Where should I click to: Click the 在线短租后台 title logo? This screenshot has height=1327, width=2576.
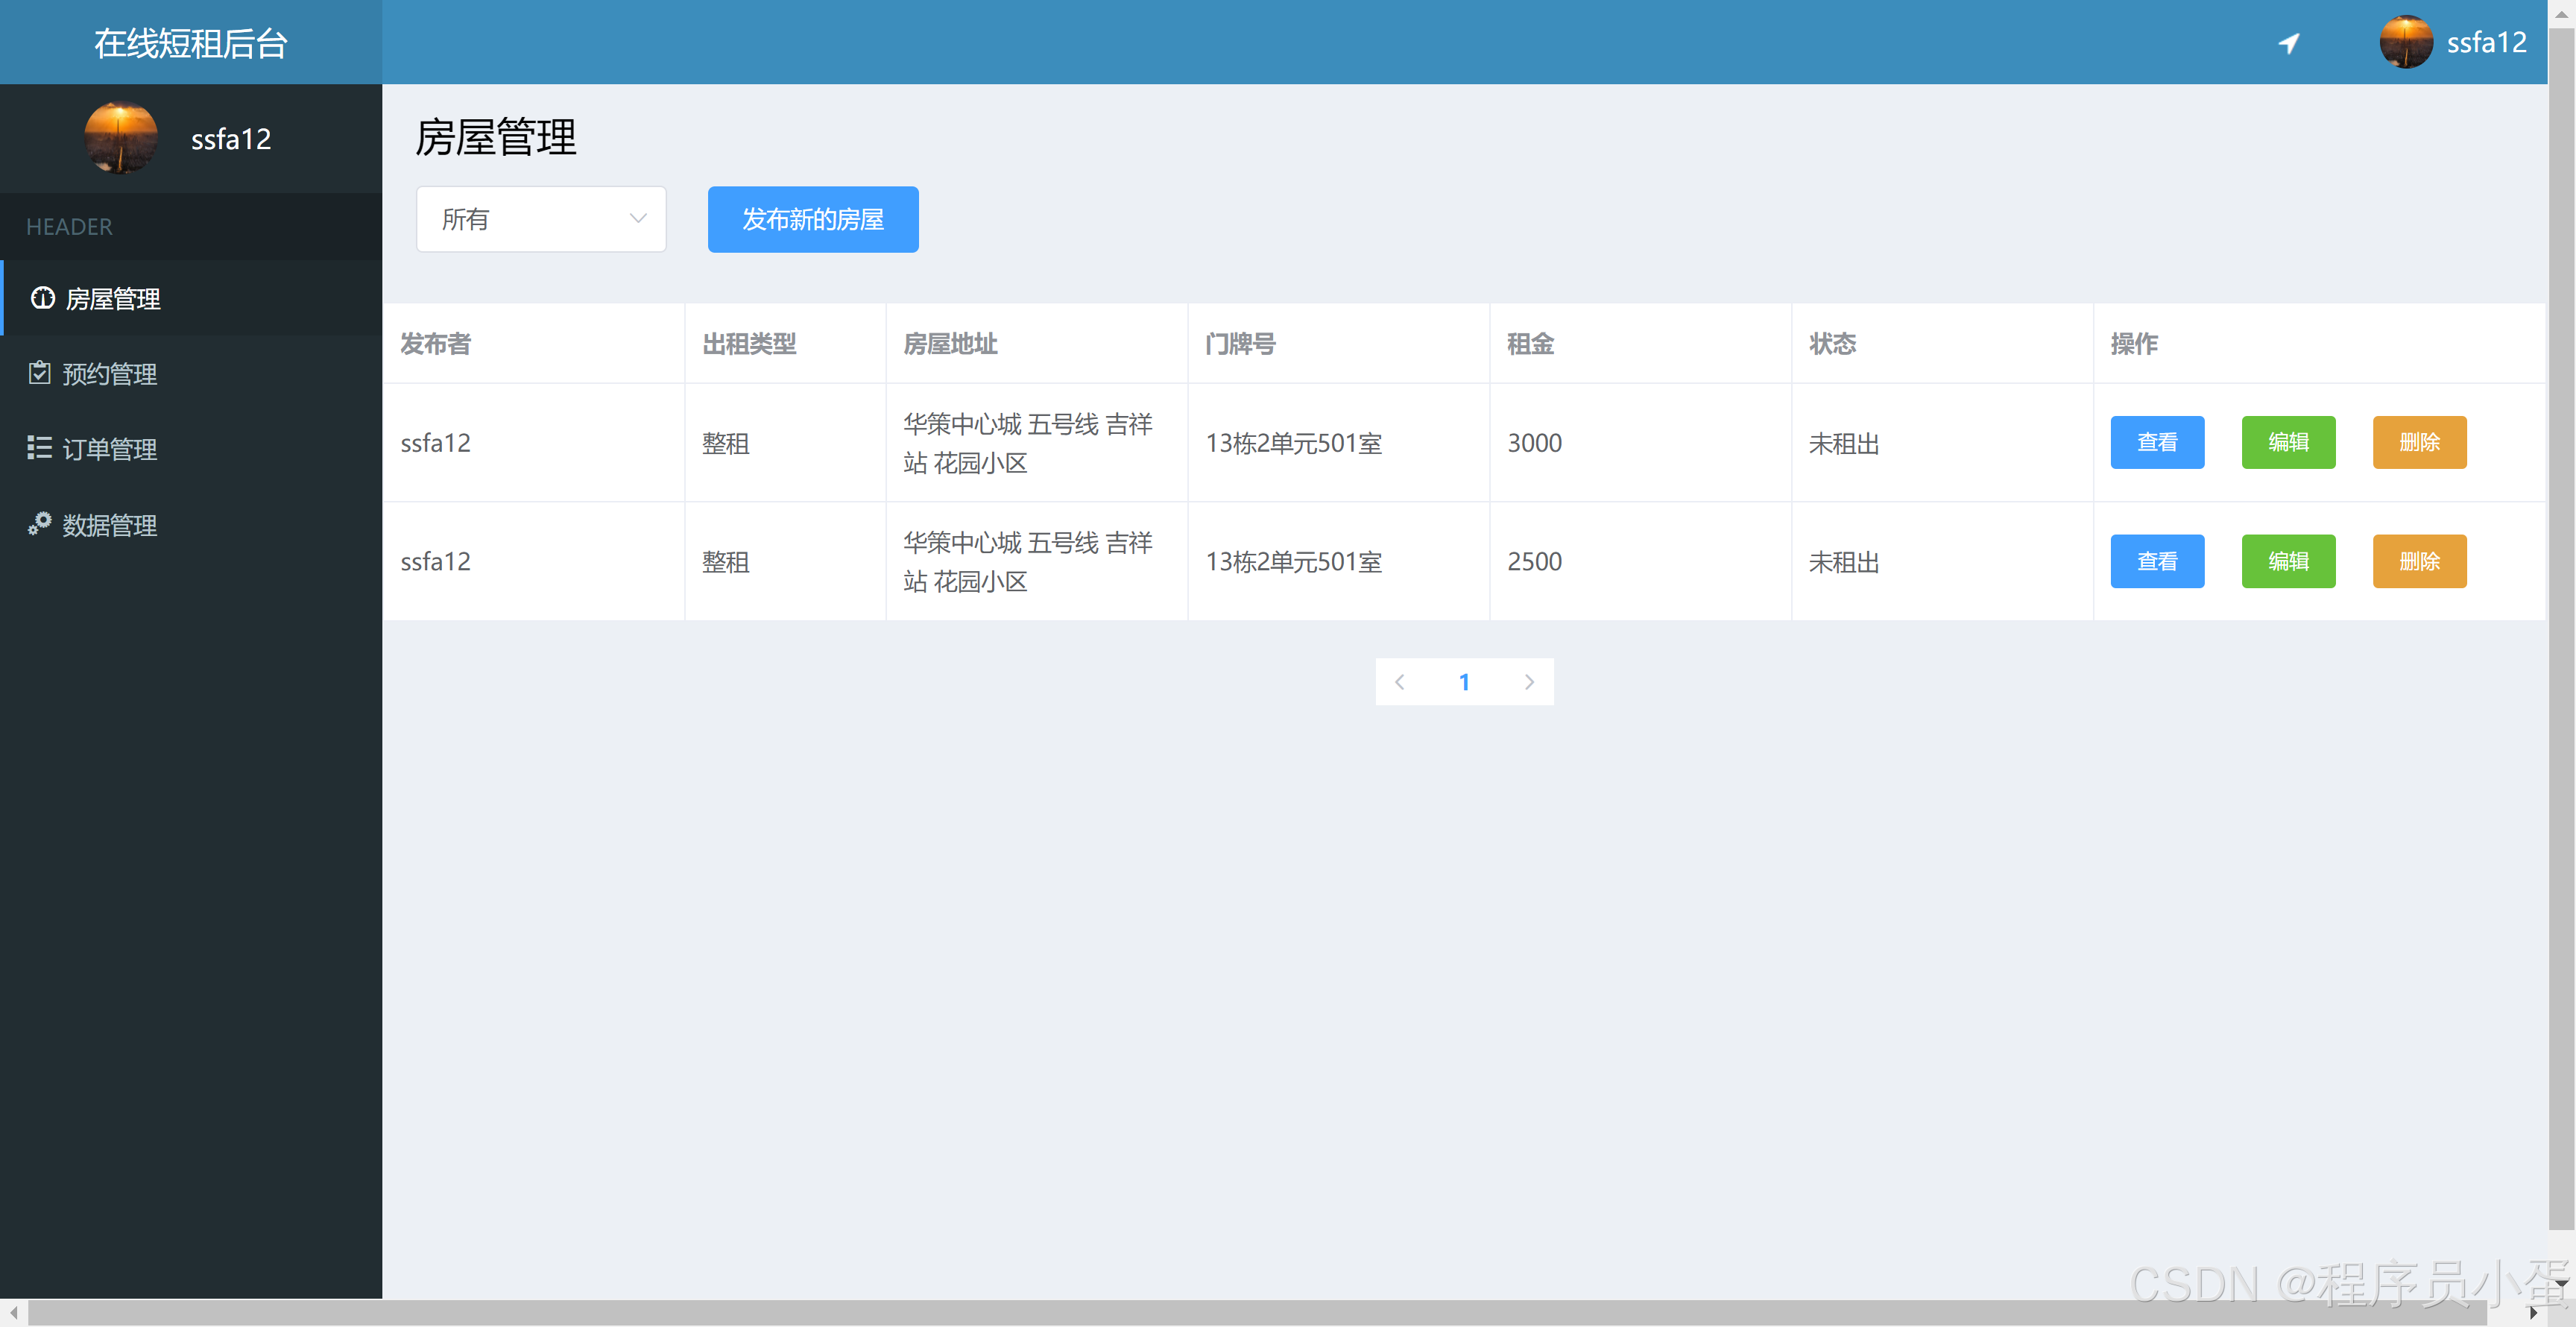(191, 43)
